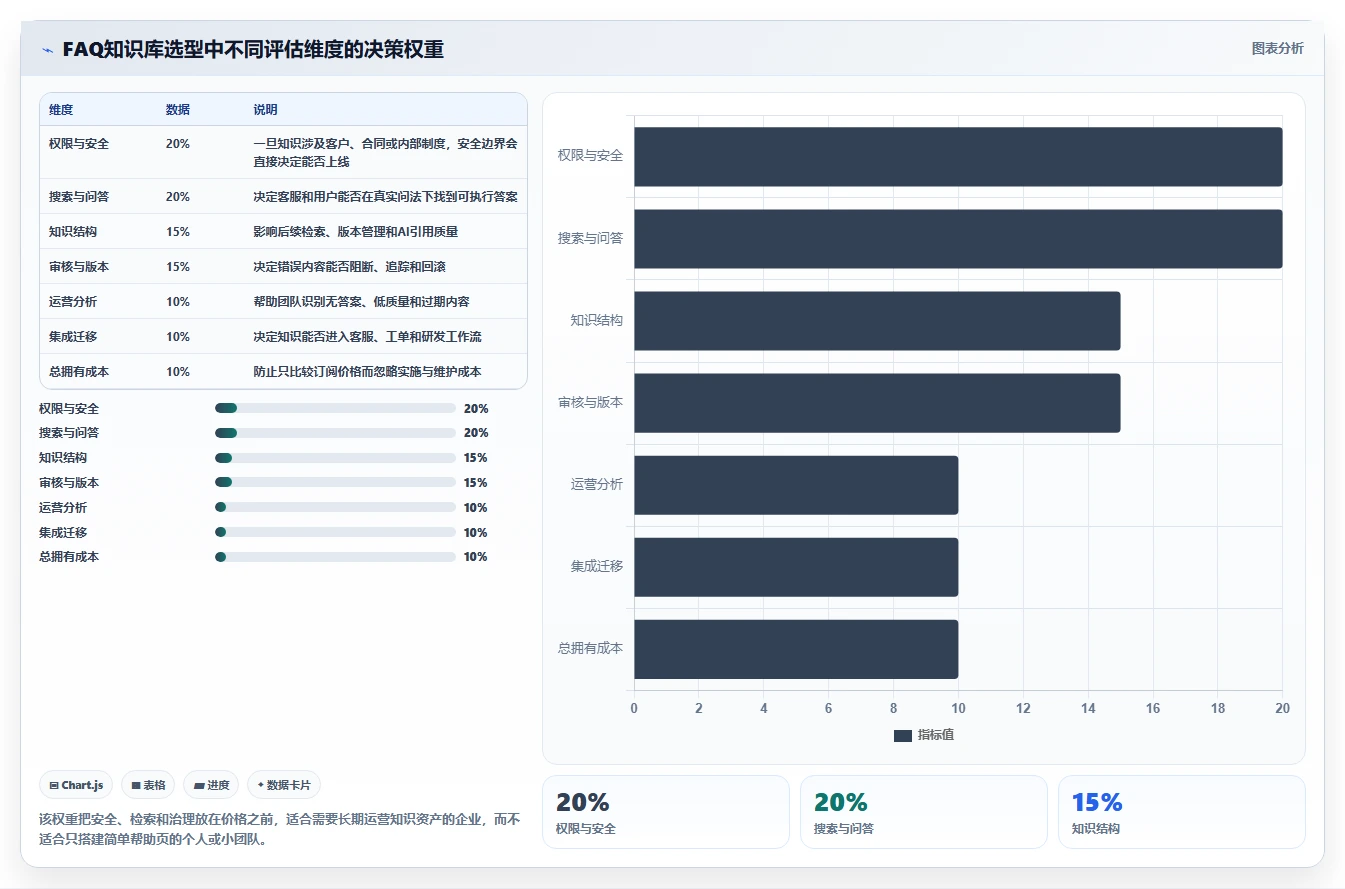Click the 集成迁移 chart bar

pyautogui.click(x=796, y=567)
